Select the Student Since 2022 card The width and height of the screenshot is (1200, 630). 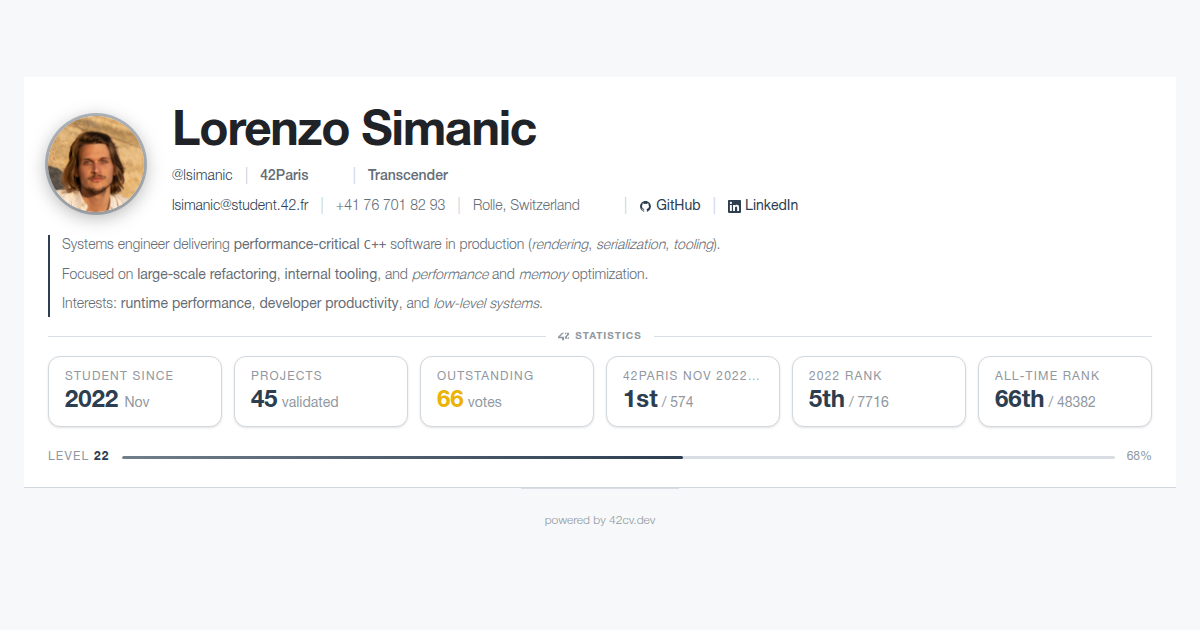tap(135, 391)
